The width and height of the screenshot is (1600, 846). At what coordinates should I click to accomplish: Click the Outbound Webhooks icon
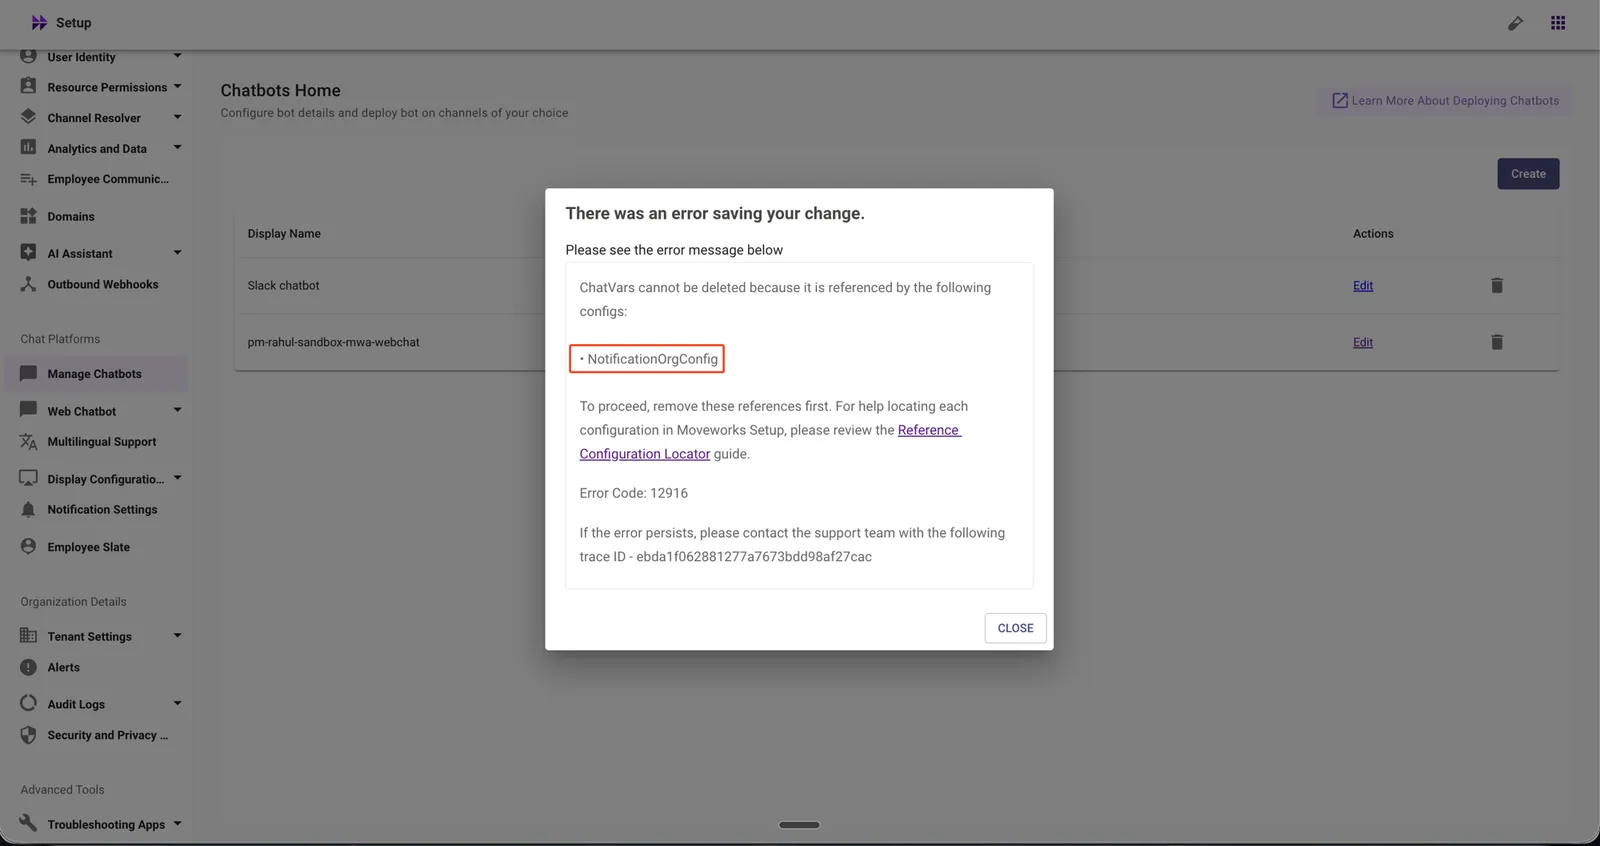(x=28, y=284)
